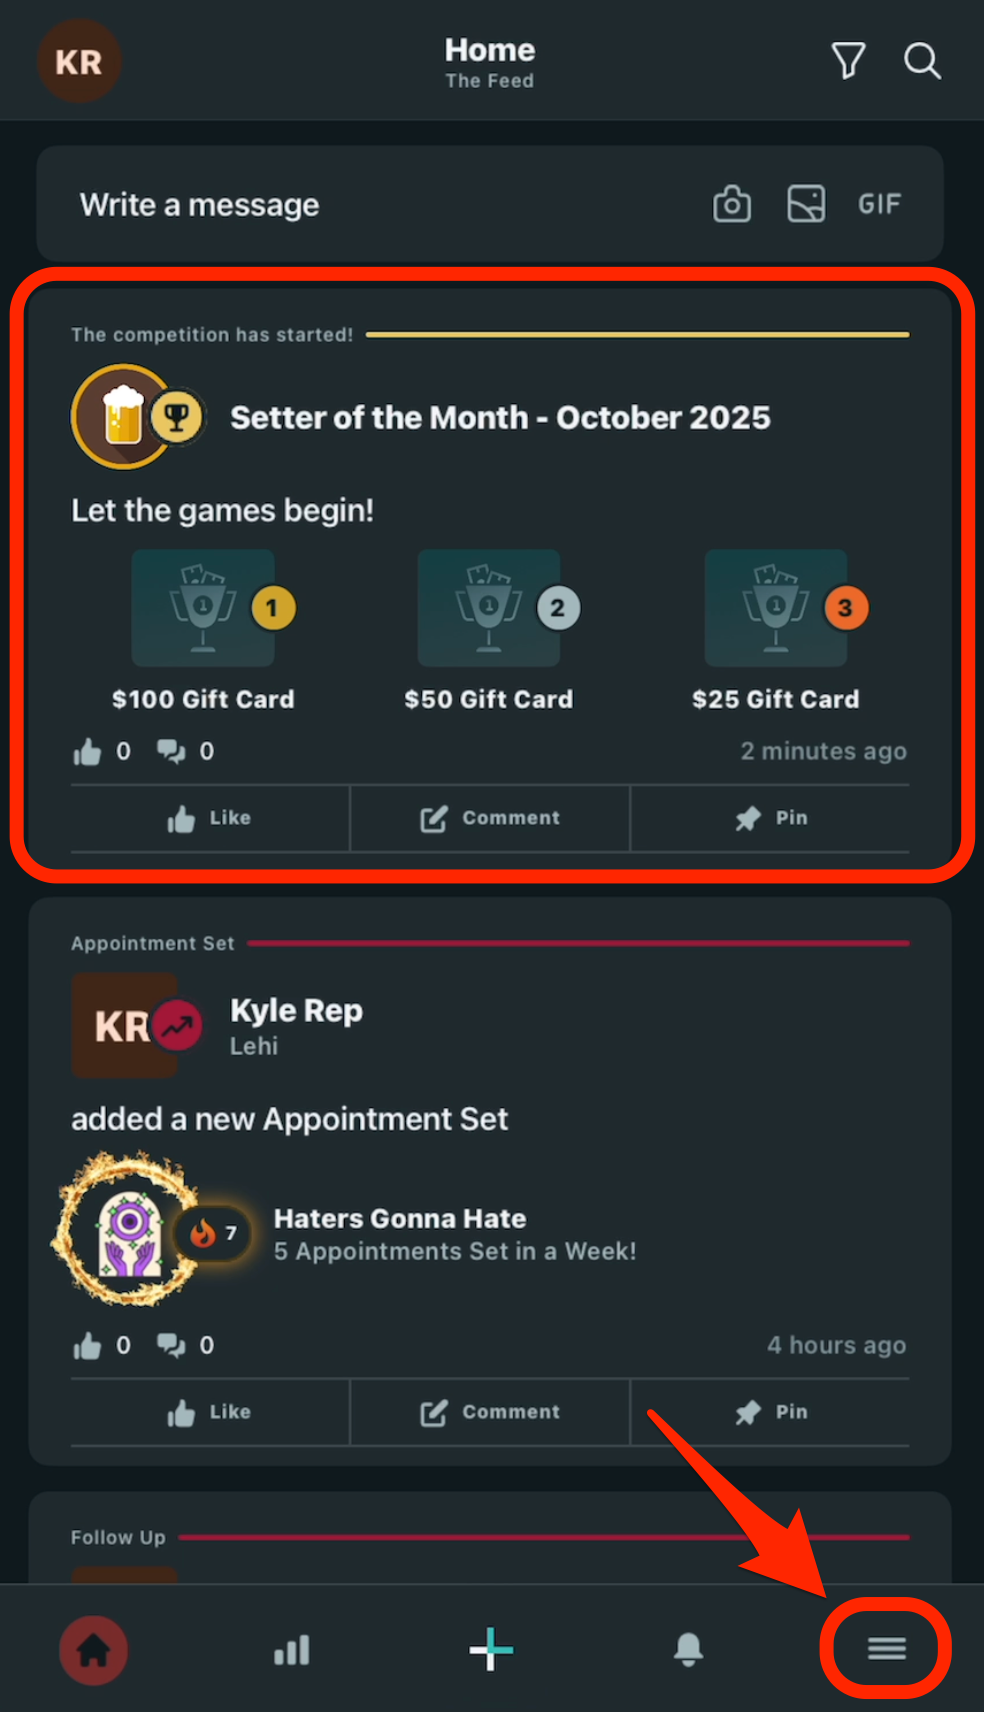984x1712 pixels.
Task: Open the hamburger menu in bottom bar
Action: pyautogui.click(x=886, y=1648)
